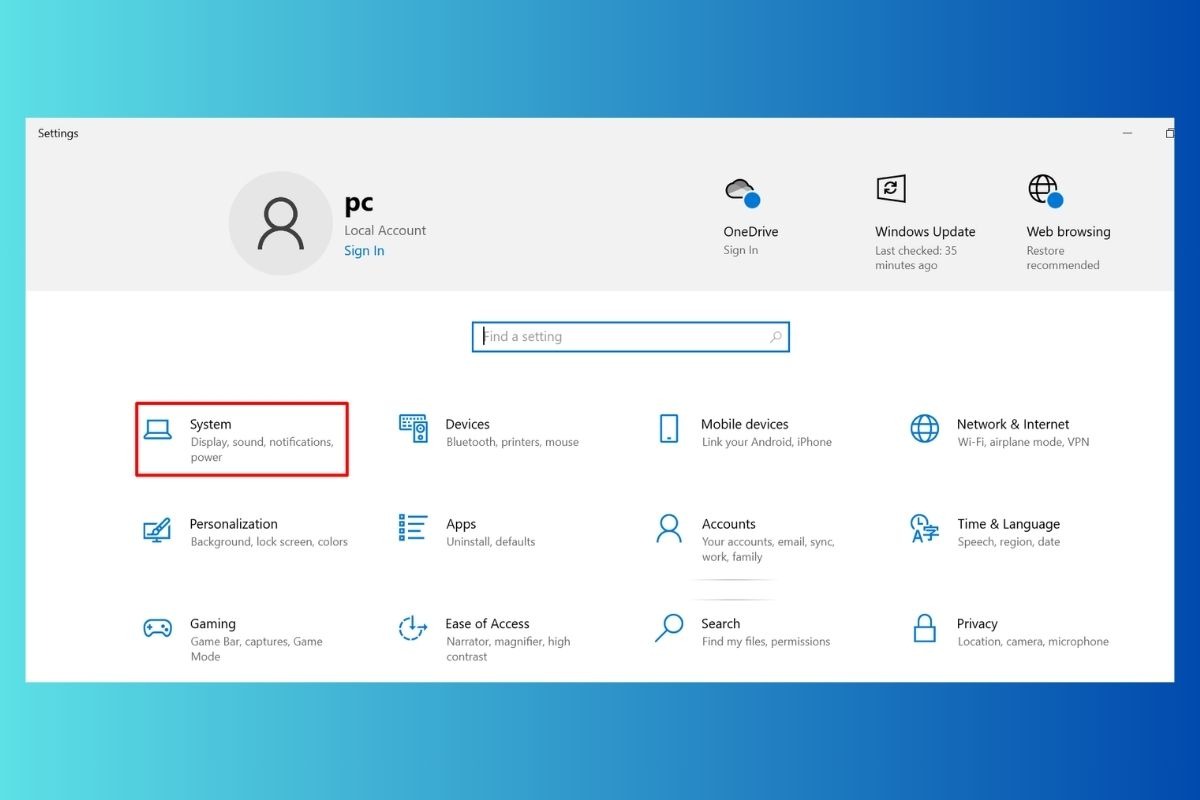Click the Accounts category title

click(x=728, y=524)
